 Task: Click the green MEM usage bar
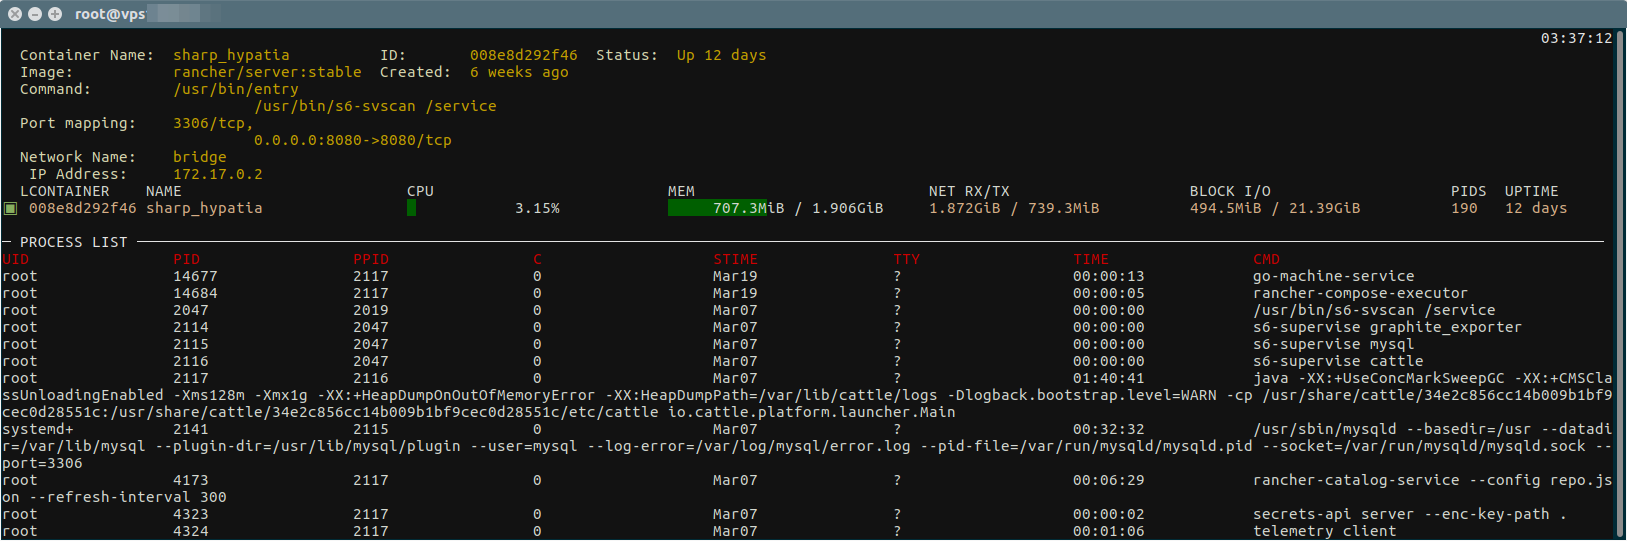(x=716, y=208)
